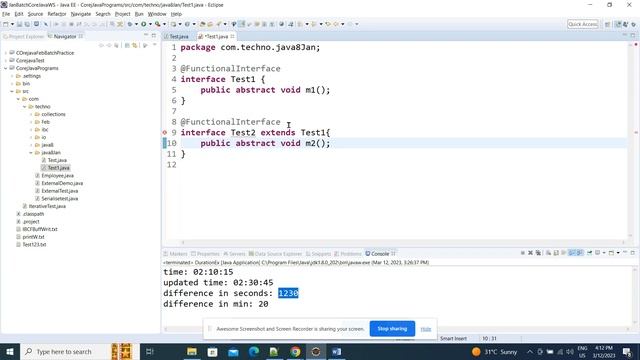Toggle Scroll Lock in the Console toolbar
Image resolution: width=640 pixels, height=360 pixels.
click(x=556, y=253)
